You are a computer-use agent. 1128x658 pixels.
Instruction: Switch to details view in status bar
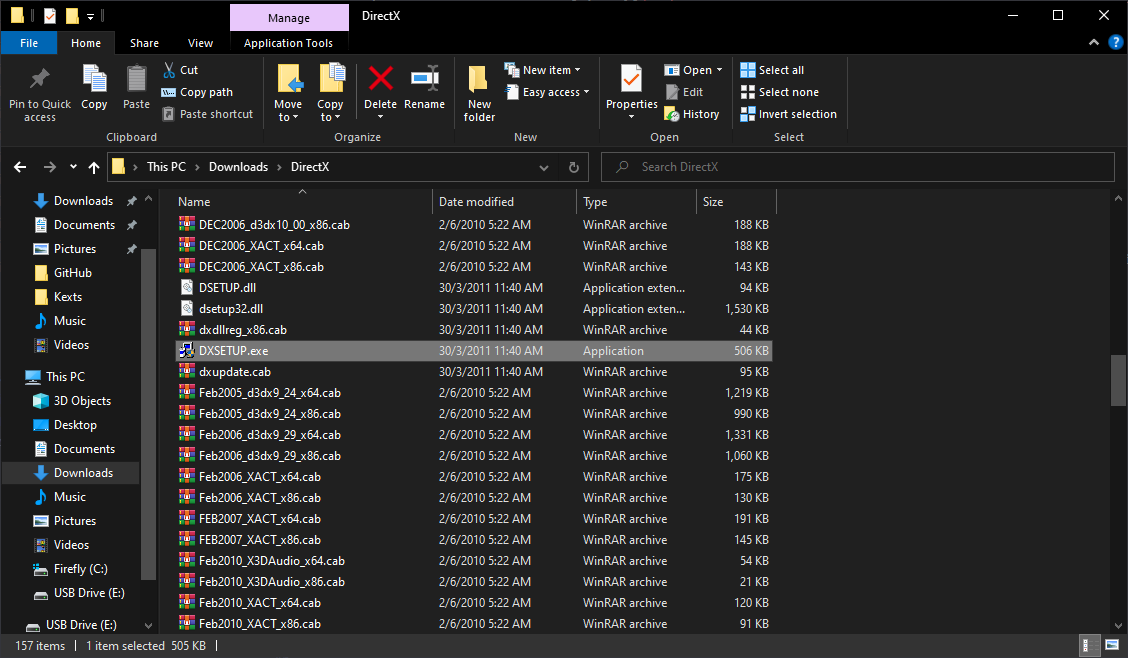[1088, 645]
